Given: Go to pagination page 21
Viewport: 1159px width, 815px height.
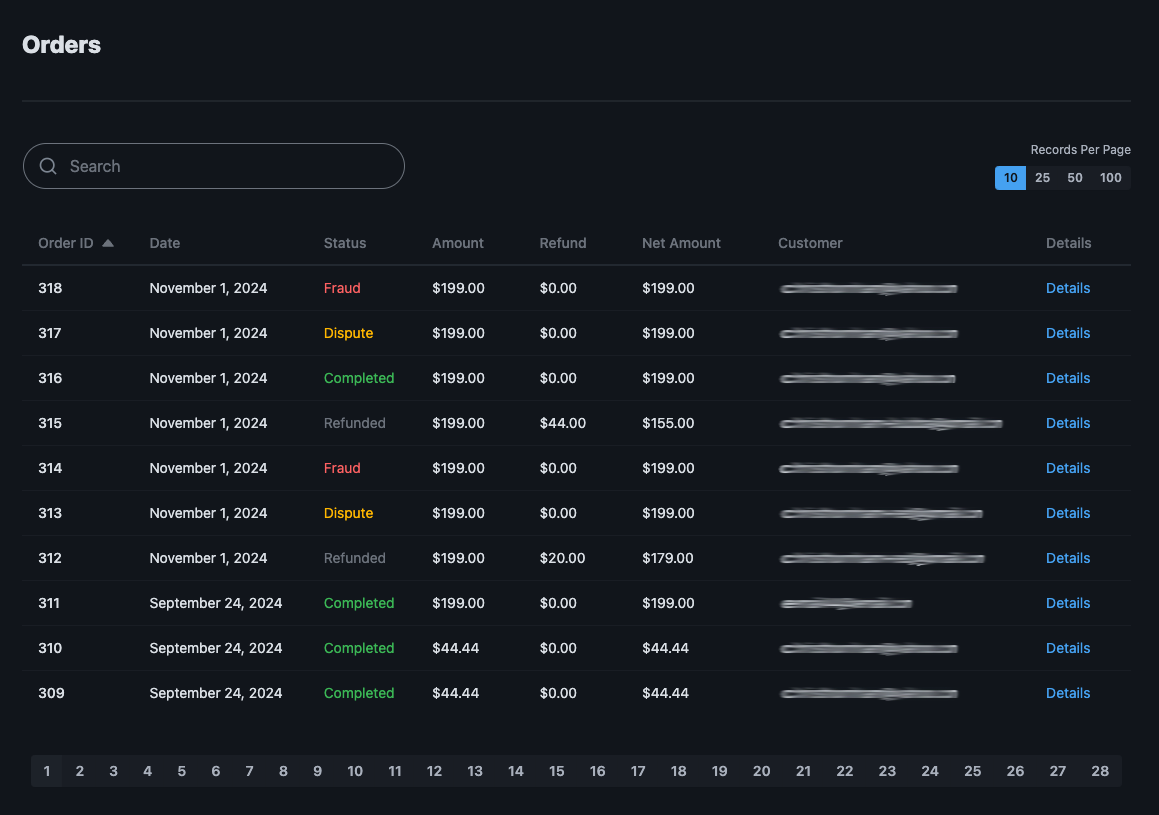Looking at the screenshot, I should (803, 771).
